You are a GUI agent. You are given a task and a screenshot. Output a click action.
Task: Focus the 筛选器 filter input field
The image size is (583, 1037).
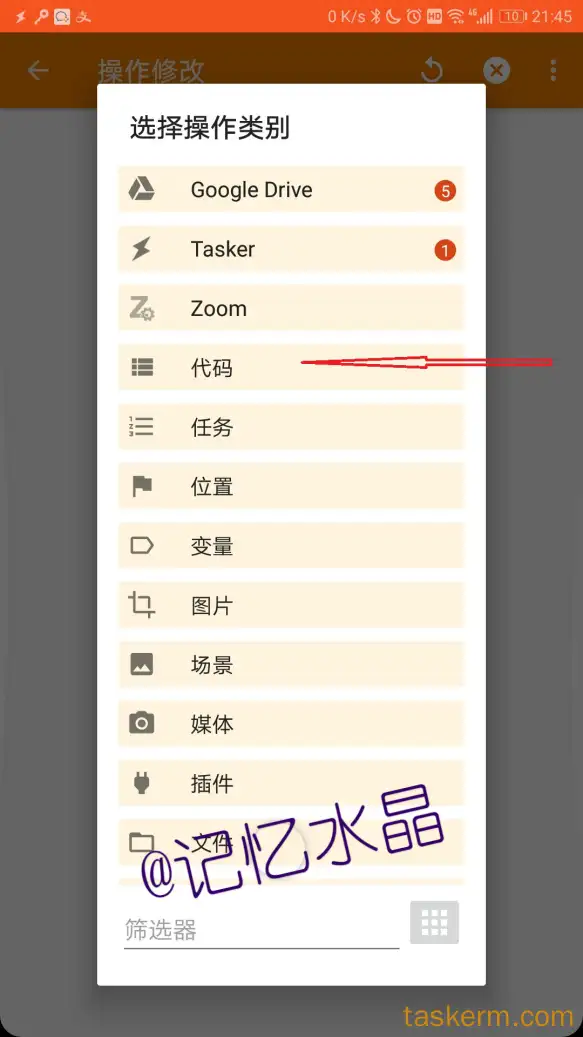click(262, 930)
